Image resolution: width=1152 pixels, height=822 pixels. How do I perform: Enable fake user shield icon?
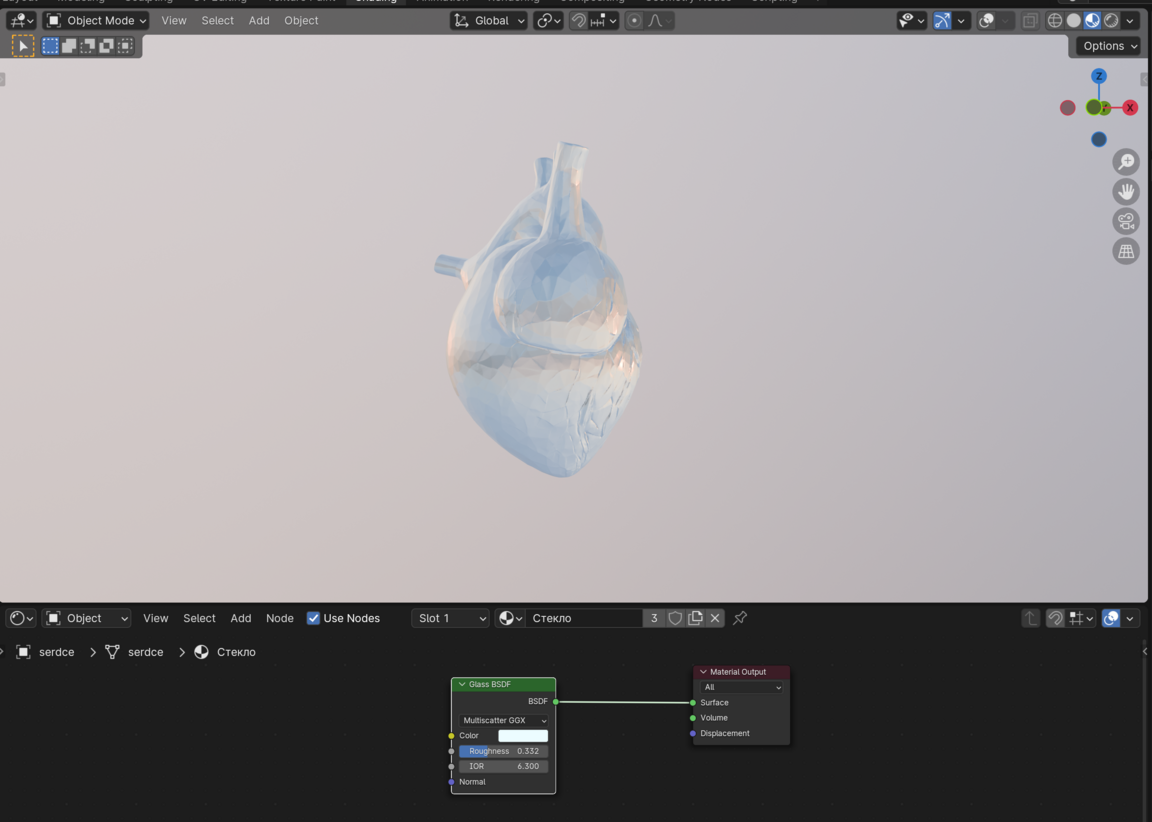tap(675, 618)
